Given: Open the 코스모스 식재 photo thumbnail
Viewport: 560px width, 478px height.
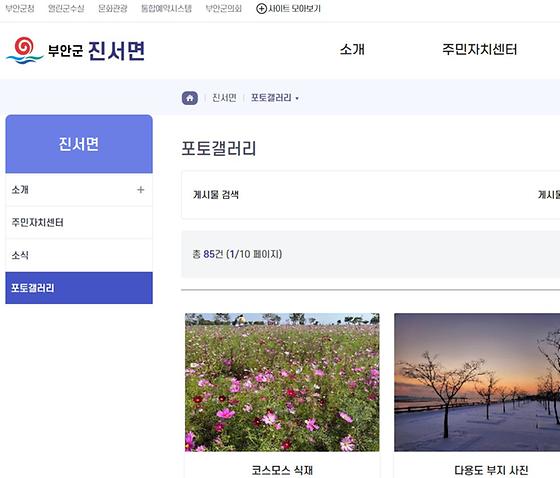Looking at the screenshot, I should [x=282, y=382].
